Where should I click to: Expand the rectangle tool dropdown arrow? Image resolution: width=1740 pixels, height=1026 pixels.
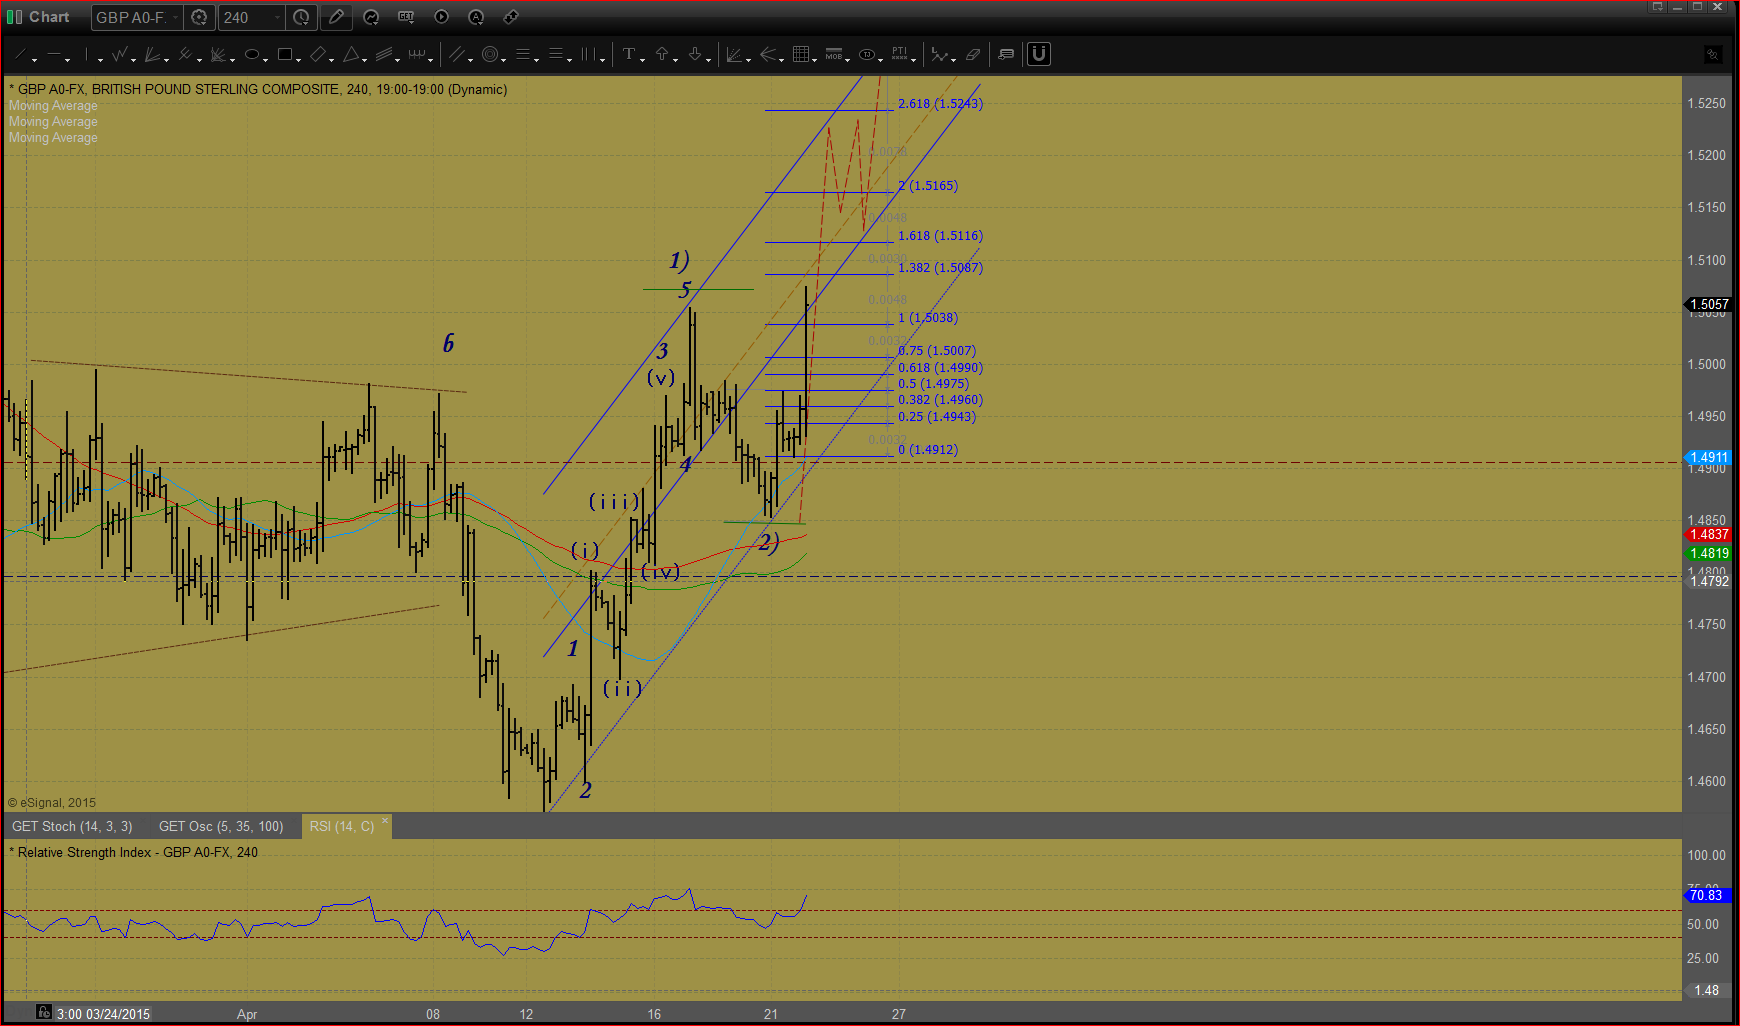coord(298,60)
